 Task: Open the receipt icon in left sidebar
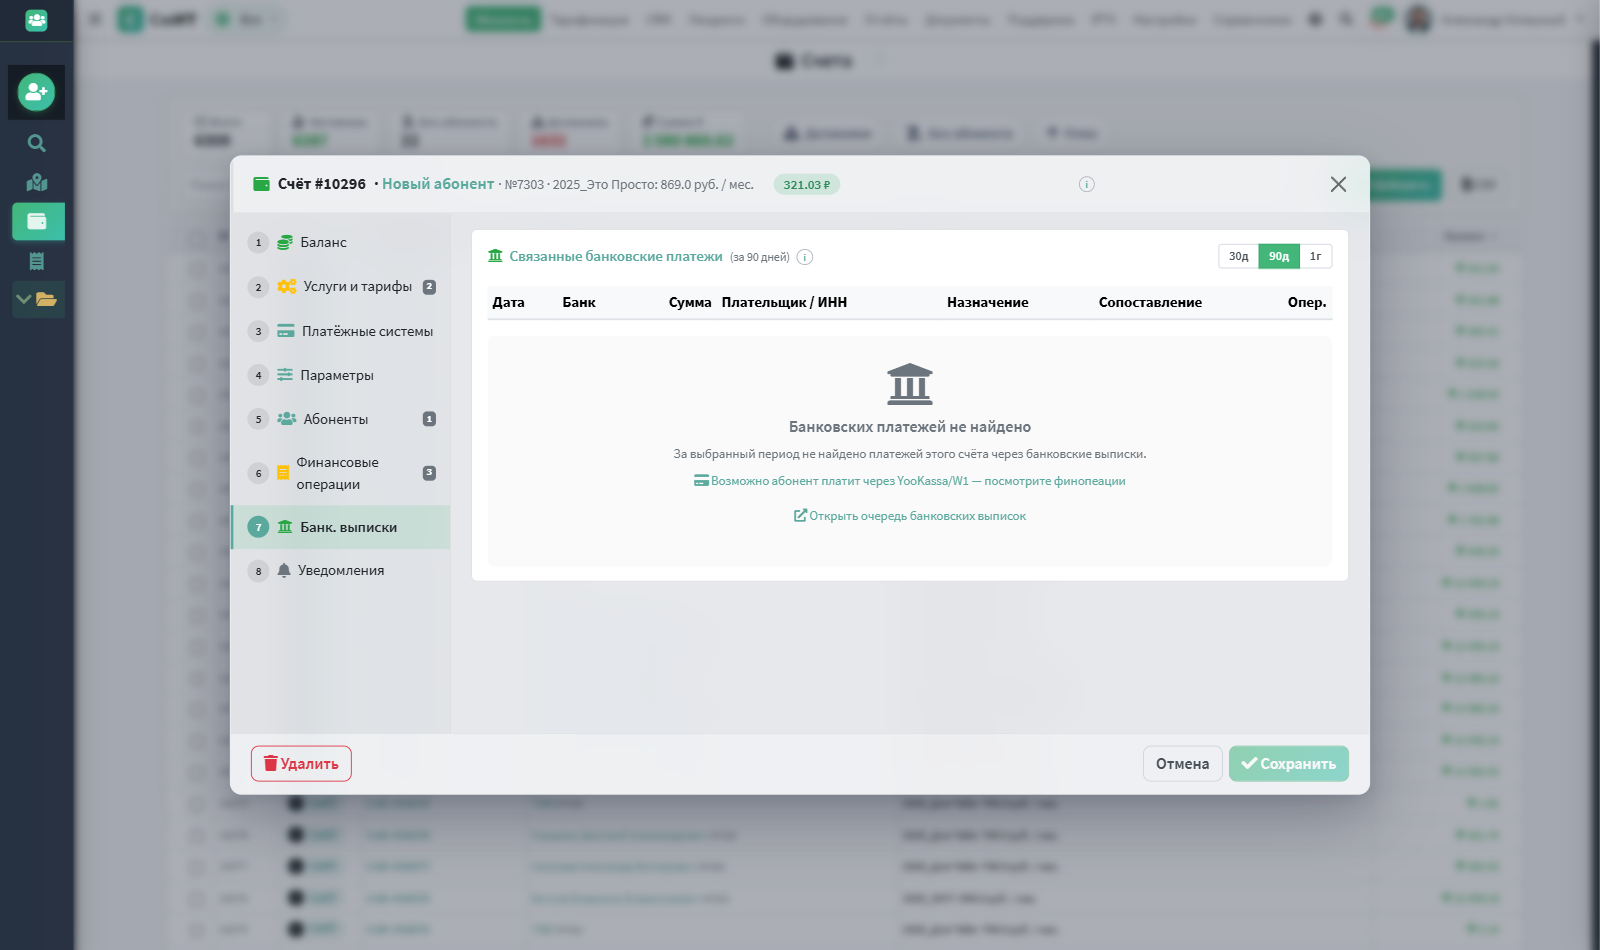pos(36,261)
